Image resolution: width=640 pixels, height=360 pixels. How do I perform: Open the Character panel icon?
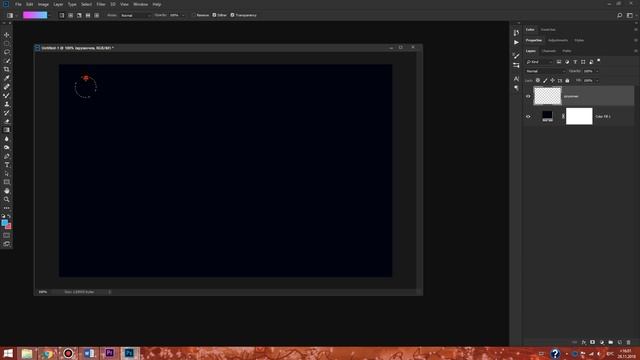516,78
